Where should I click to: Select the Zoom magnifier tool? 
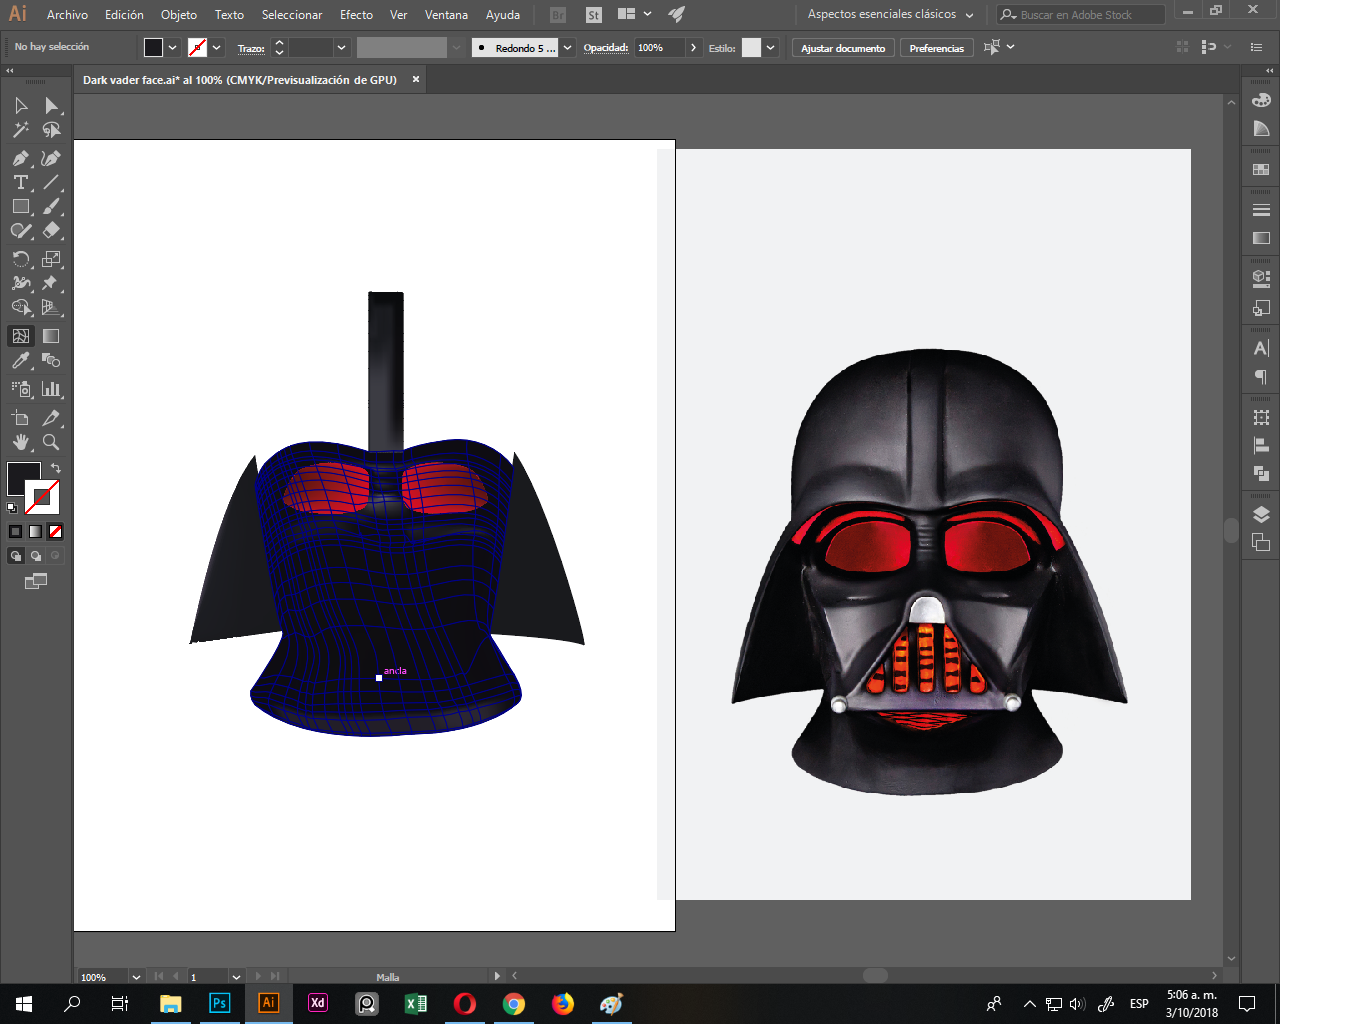tap(51, 442)
